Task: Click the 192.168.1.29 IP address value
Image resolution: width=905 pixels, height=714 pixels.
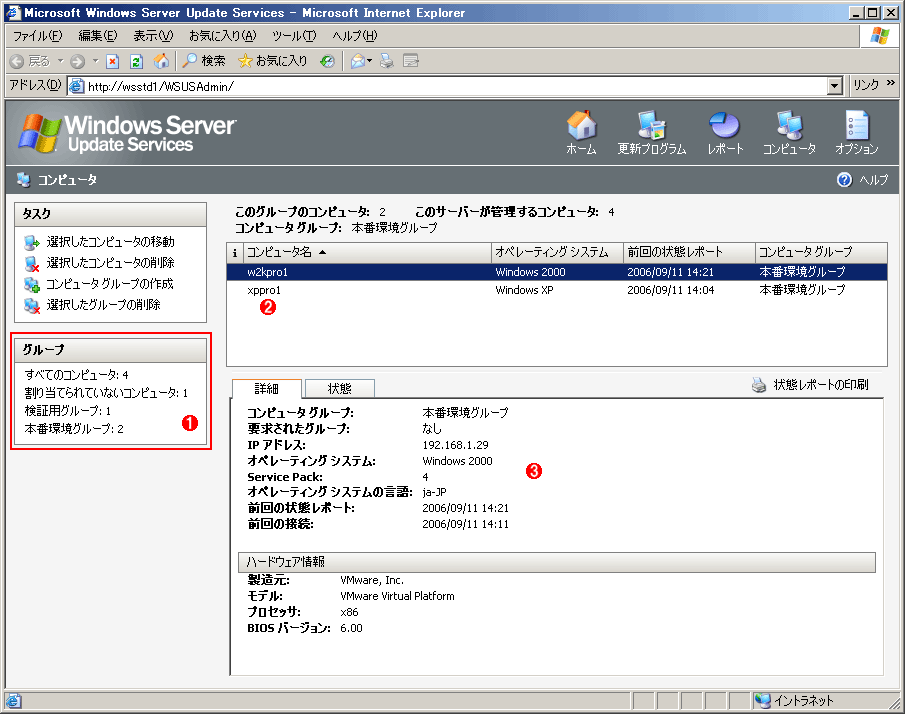Action: point(455,445)
